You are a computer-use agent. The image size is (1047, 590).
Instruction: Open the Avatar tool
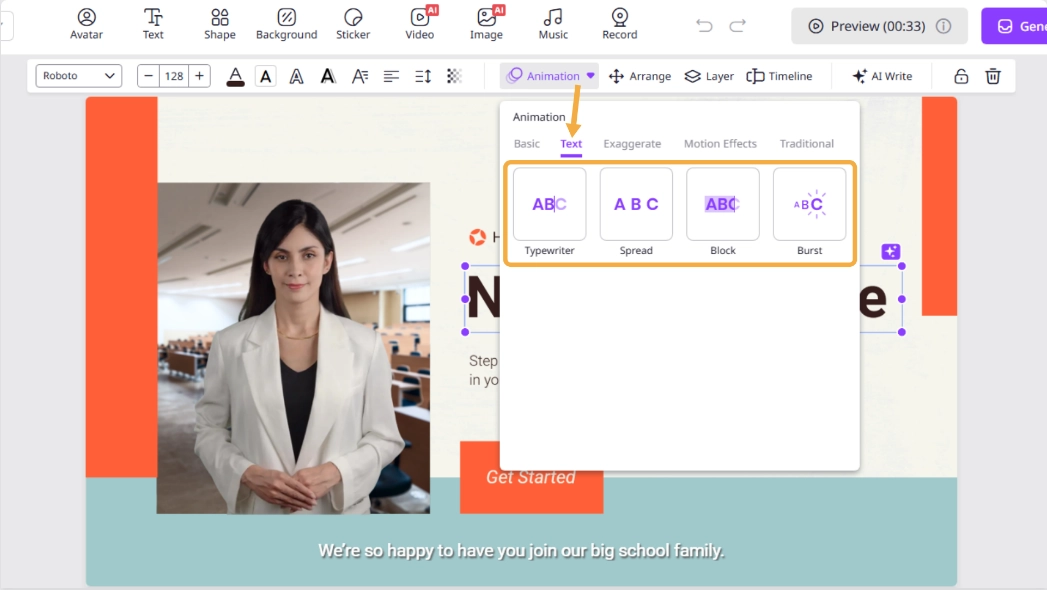pos(87,24)
